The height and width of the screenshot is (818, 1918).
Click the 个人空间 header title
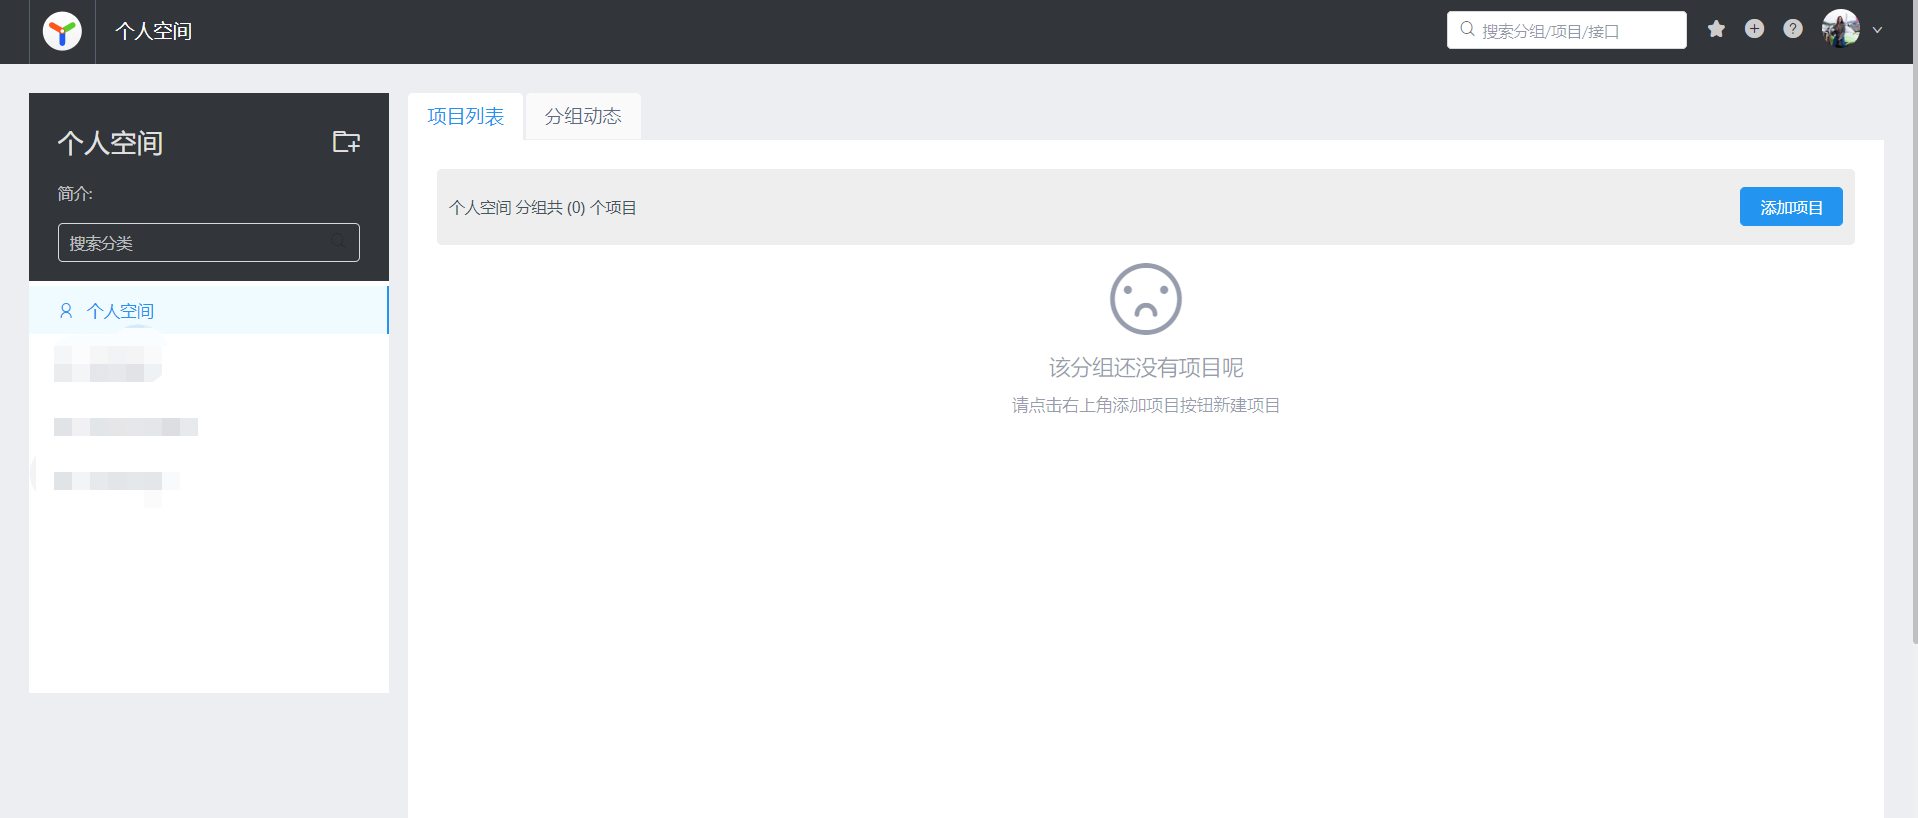[153, 31]
